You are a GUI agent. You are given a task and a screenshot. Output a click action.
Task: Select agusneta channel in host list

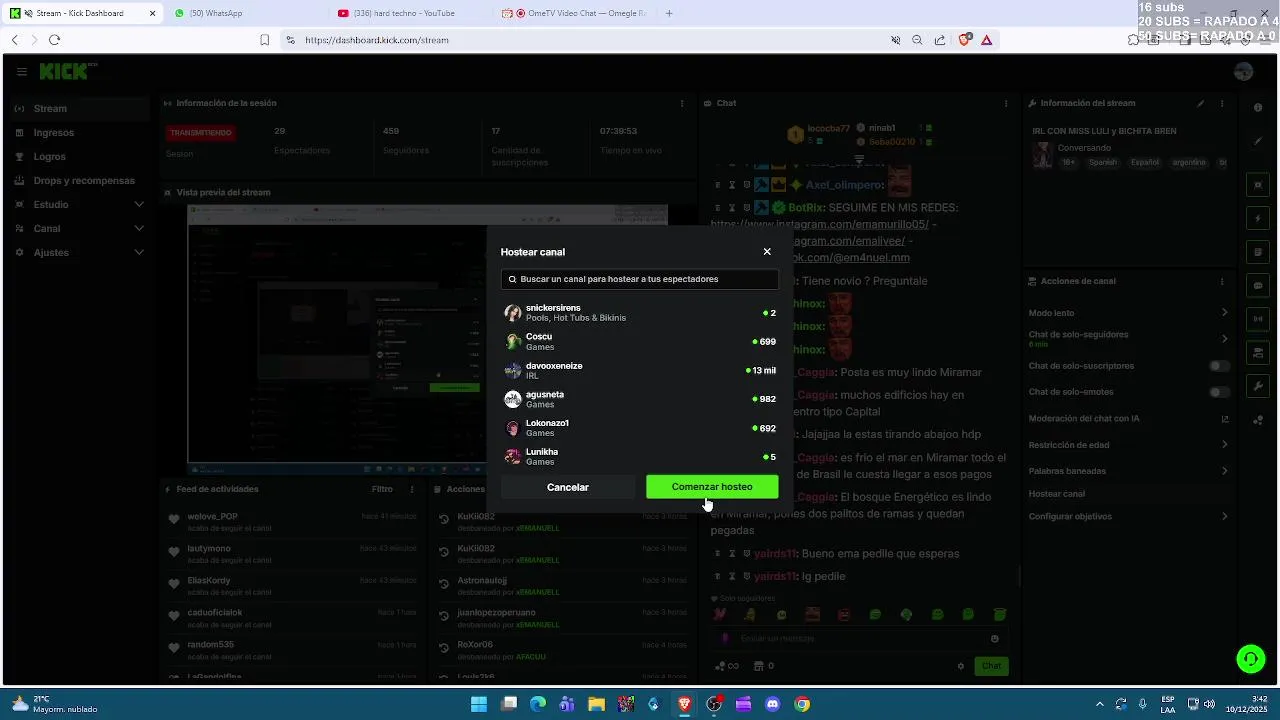(x=639, y=399)
